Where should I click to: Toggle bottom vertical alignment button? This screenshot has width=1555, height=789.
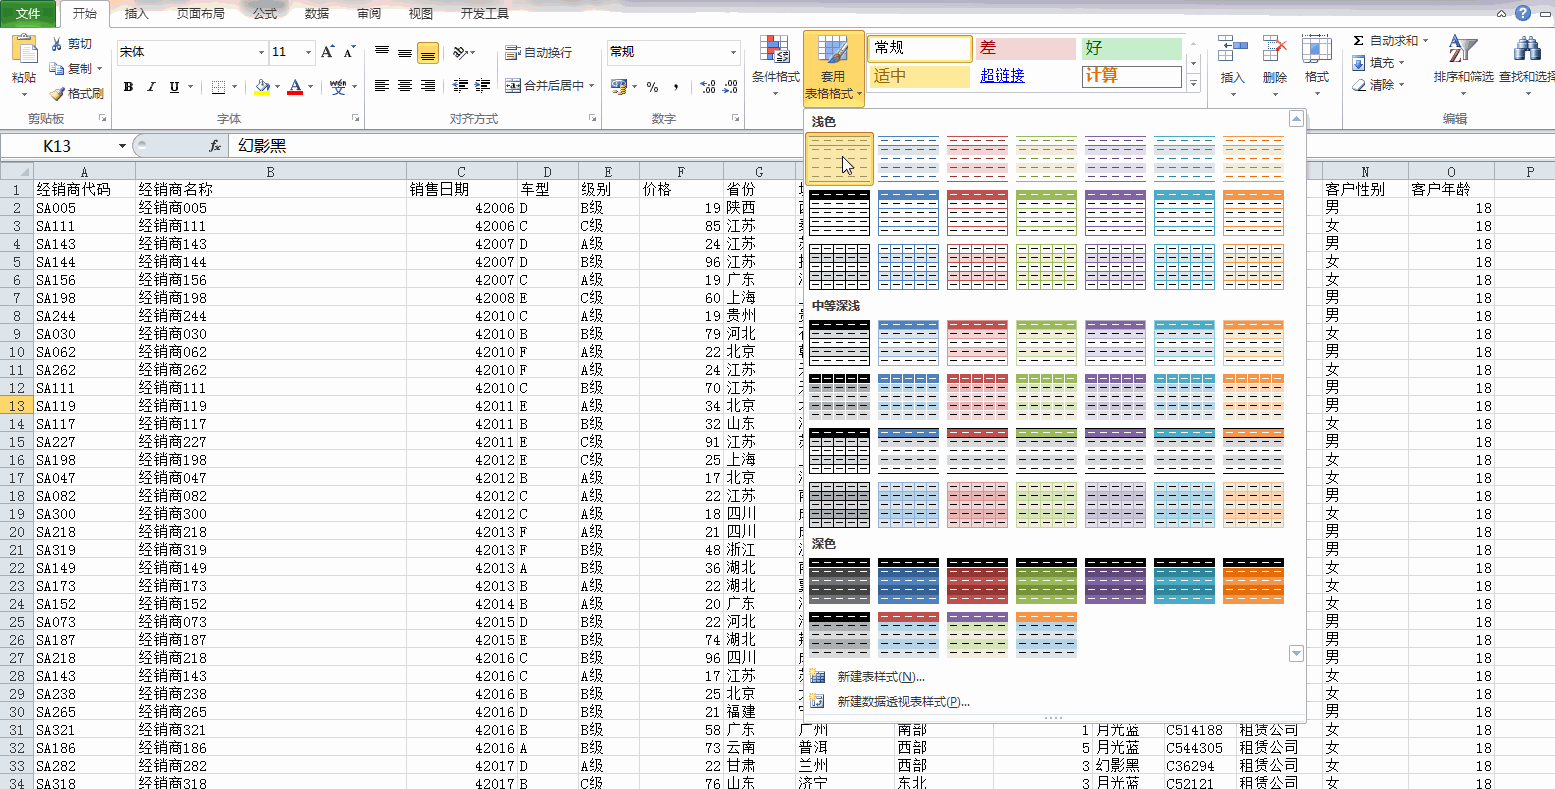pyautogui.click(x=428, y=52)
